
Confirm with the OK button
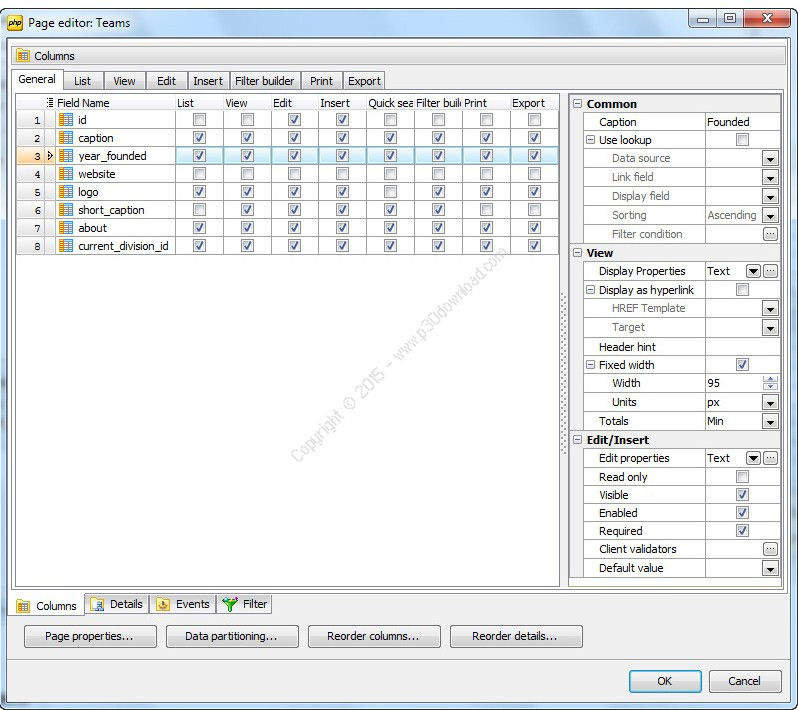(x=665, y=681)
